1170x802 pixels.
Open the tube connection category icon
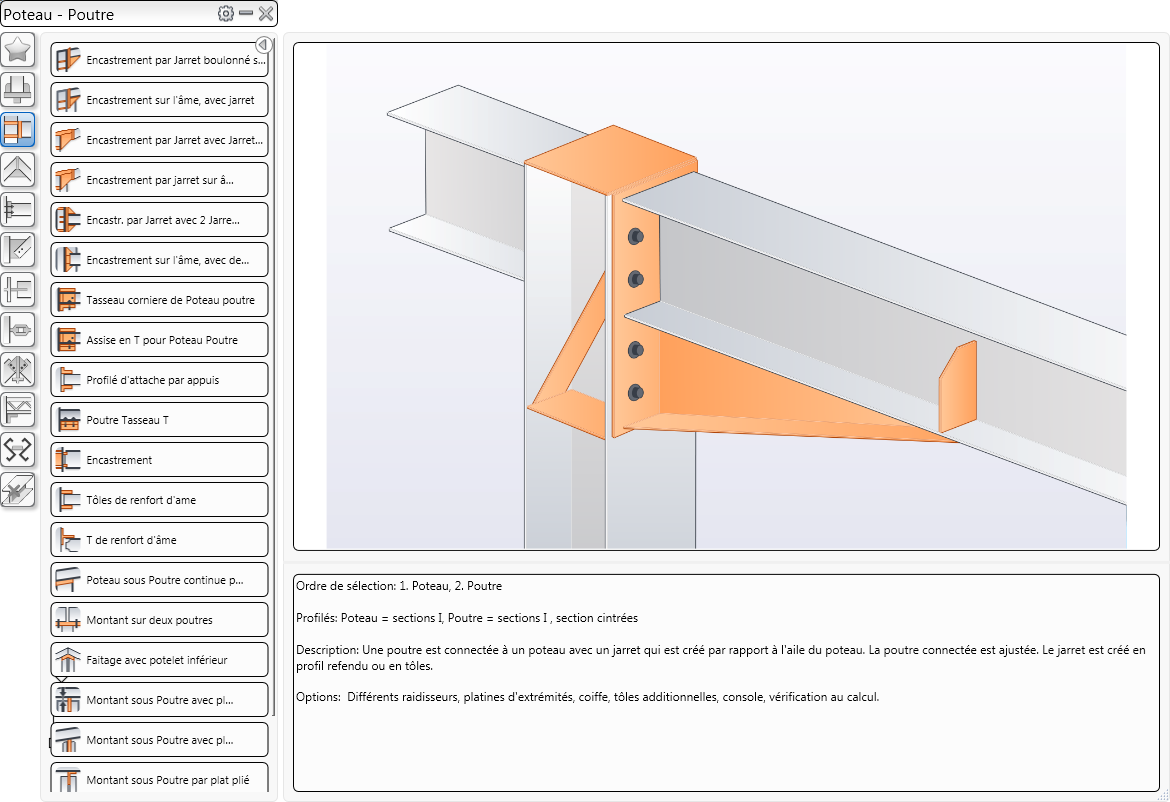pos(18,330)
